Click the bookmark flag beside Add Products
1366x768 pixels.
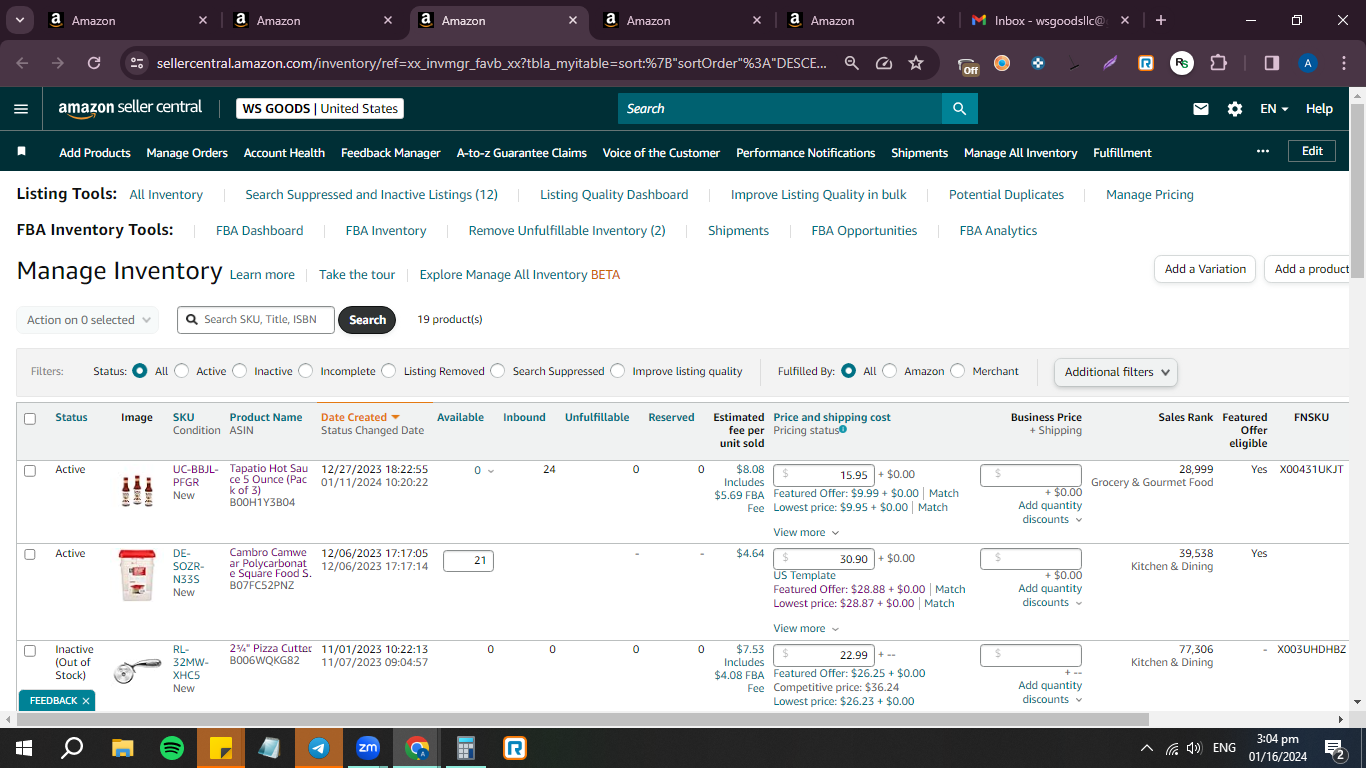(x=22, y=152)
